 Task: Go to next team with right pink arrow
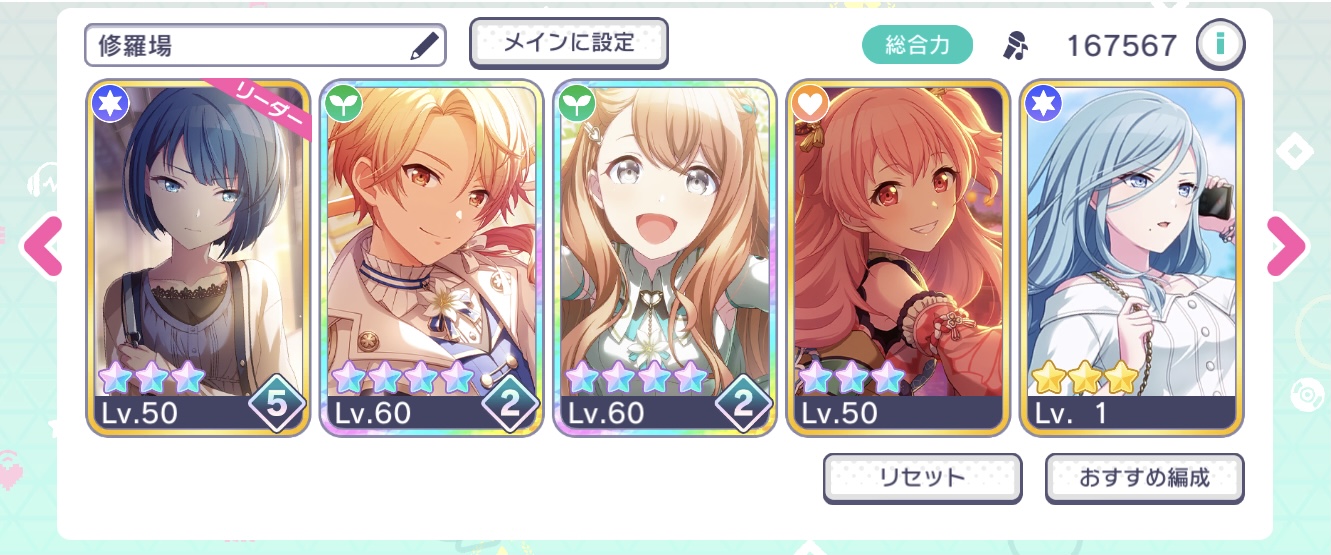(x=1286, y=245)
